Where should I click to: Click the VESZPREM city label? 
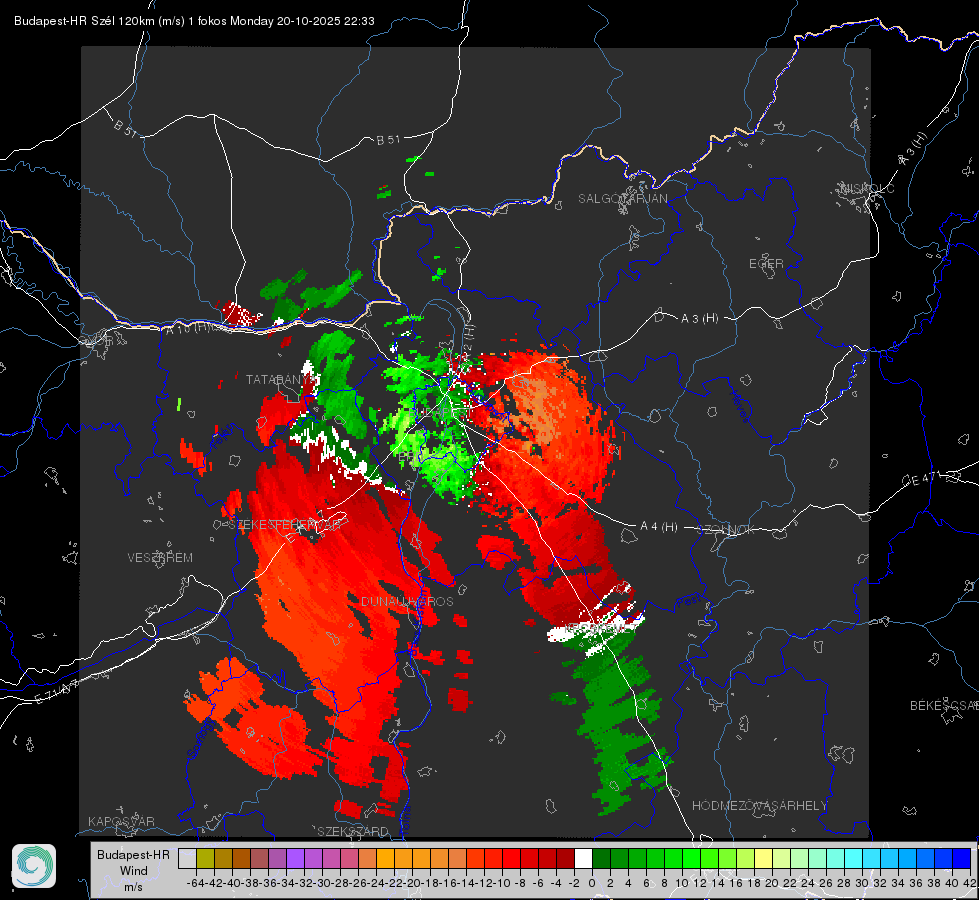(160, 557)
